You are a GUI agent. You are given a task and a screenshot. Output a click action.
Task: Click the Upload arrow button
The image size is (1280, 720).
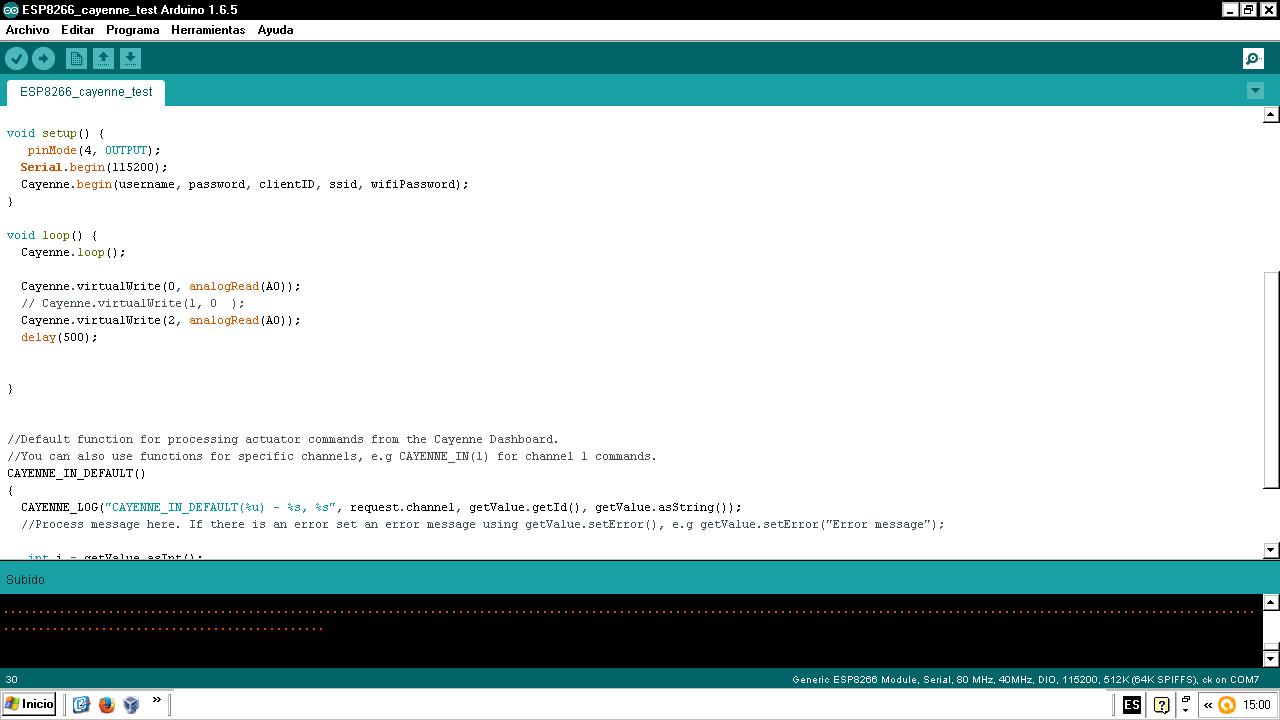(x=43, y=59)
